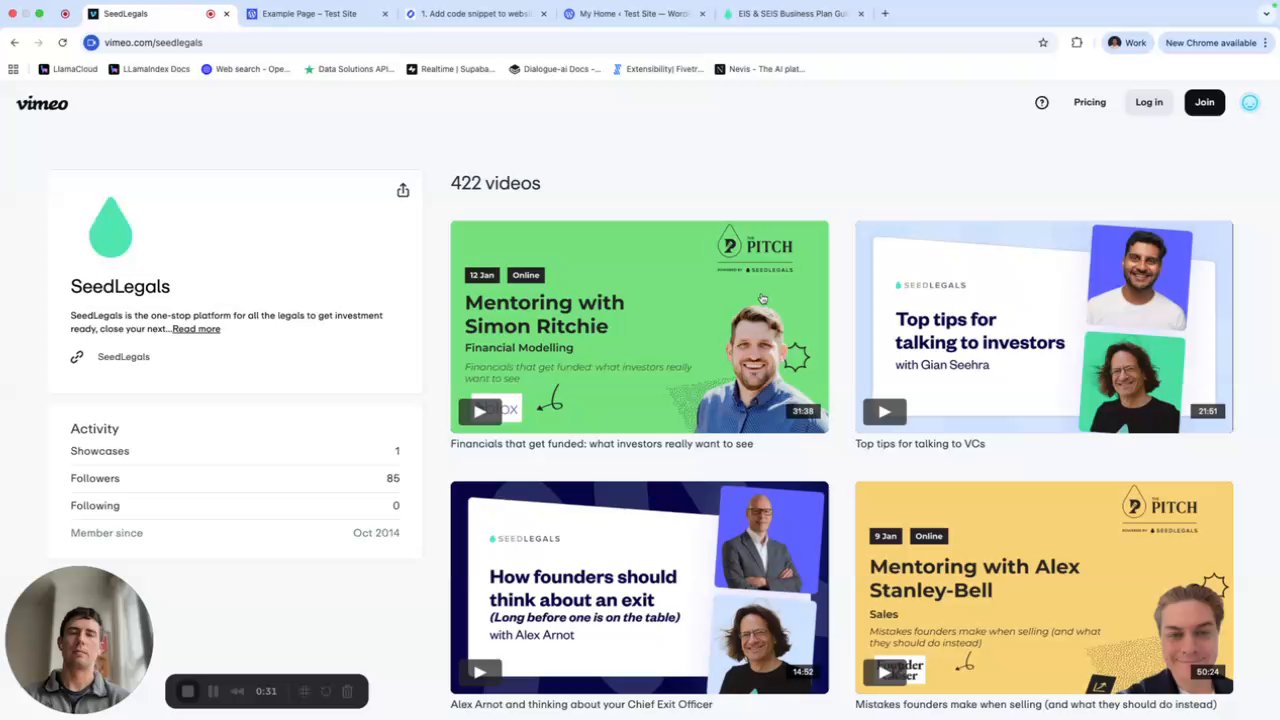Go forward in browser history

(38, 42)
